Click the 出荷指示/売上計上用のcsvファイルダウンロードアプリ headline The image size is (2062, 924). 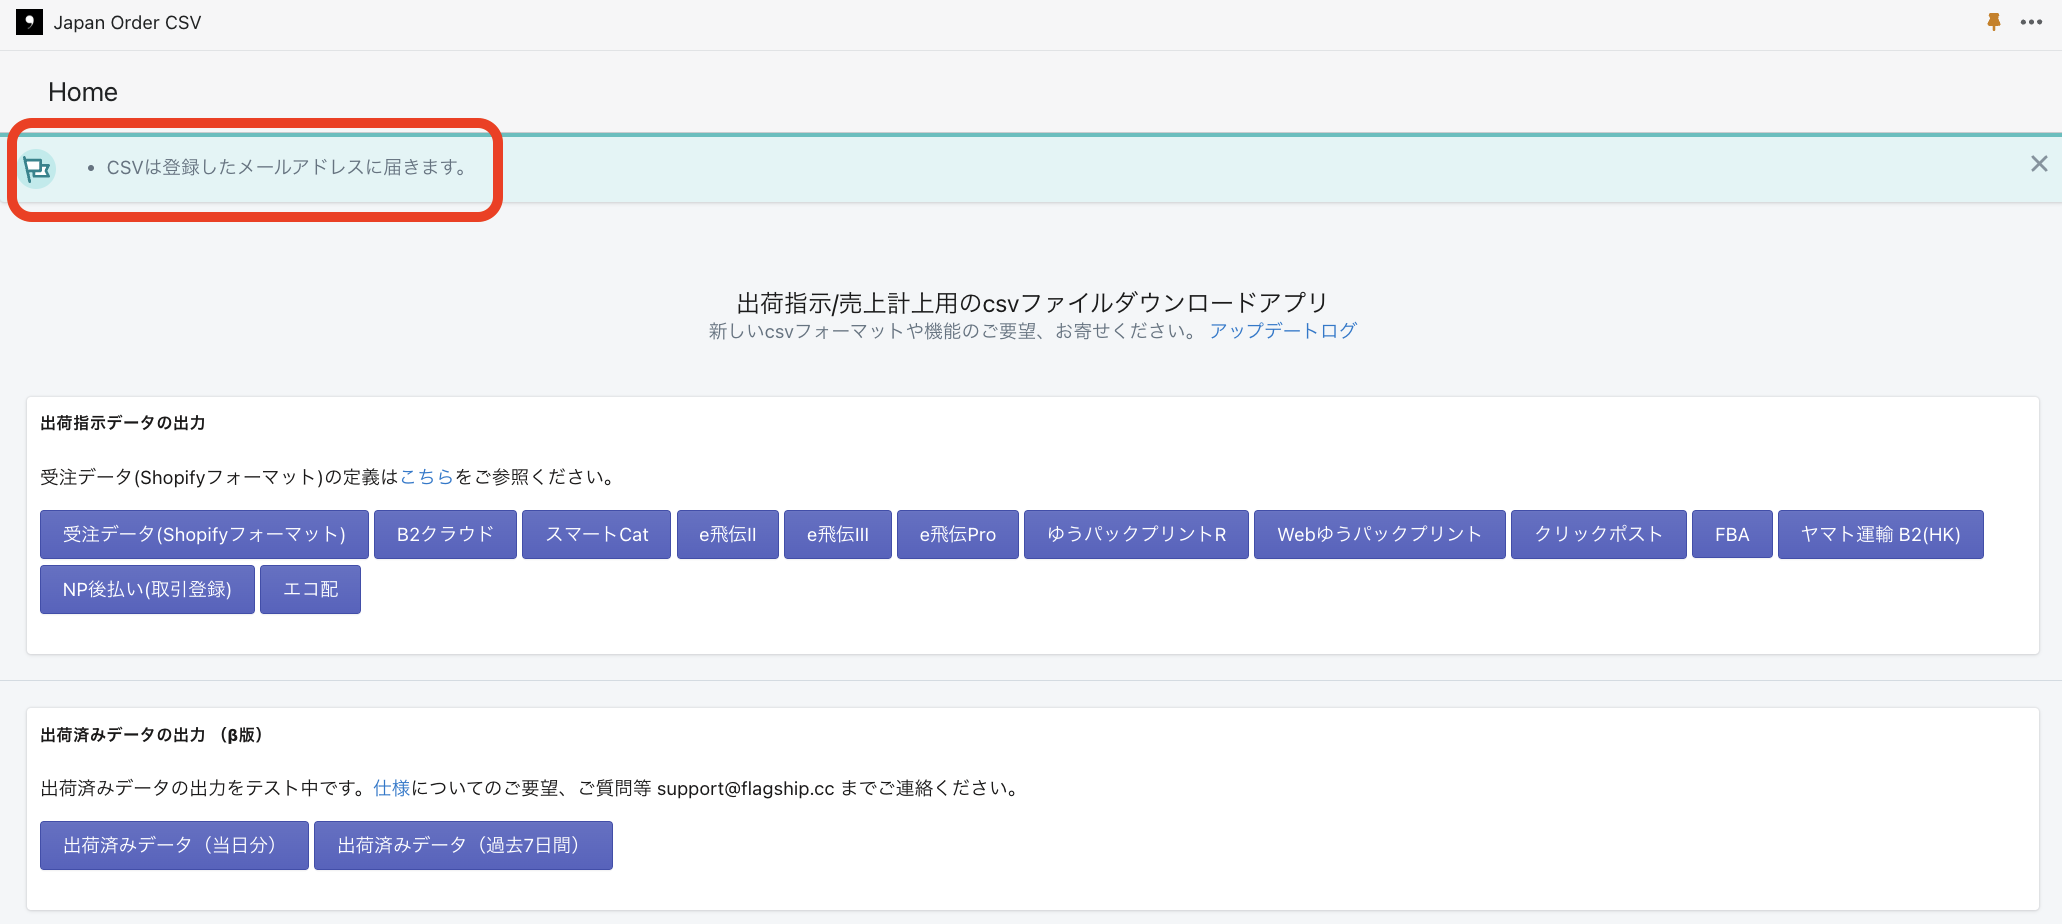click(1032, 303)
